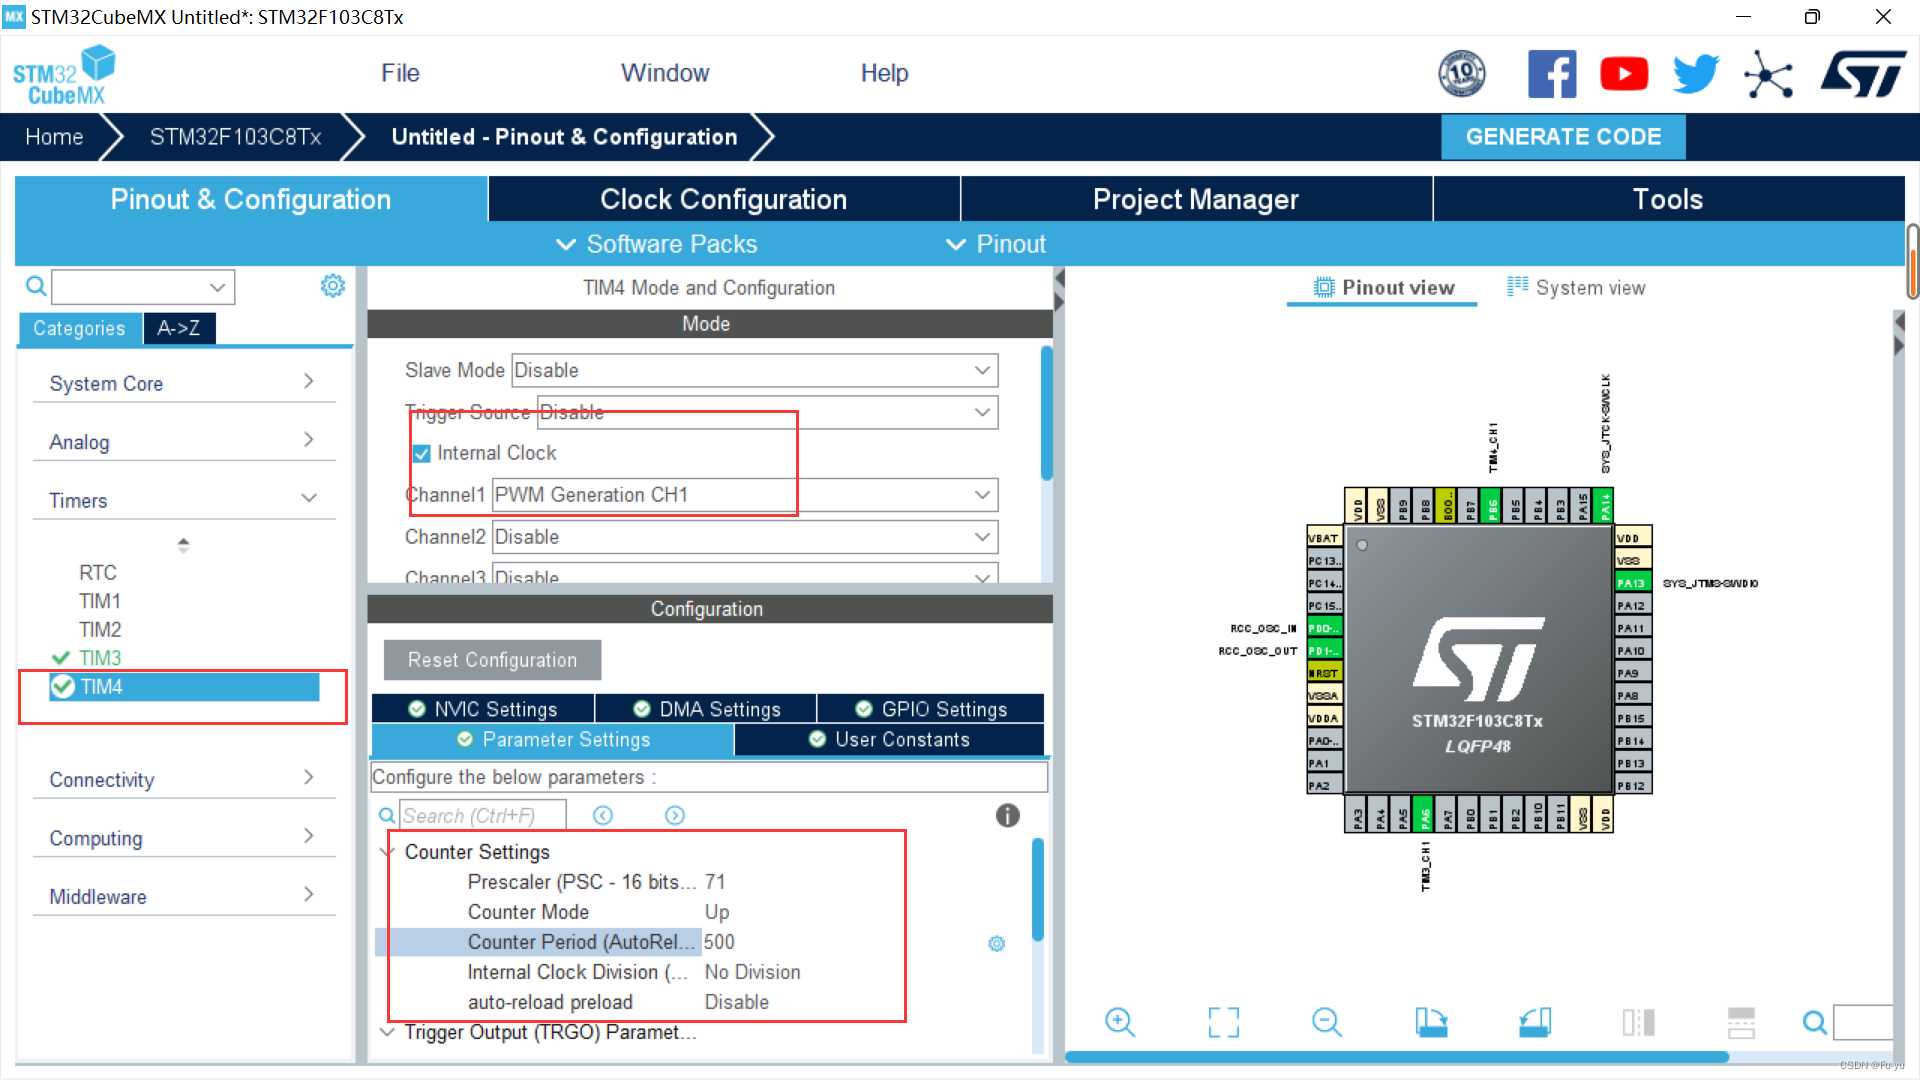This screenshot has height=1080, width=1920.
Task: Expand the Connectivity category
Action: [x=182, y=780]
